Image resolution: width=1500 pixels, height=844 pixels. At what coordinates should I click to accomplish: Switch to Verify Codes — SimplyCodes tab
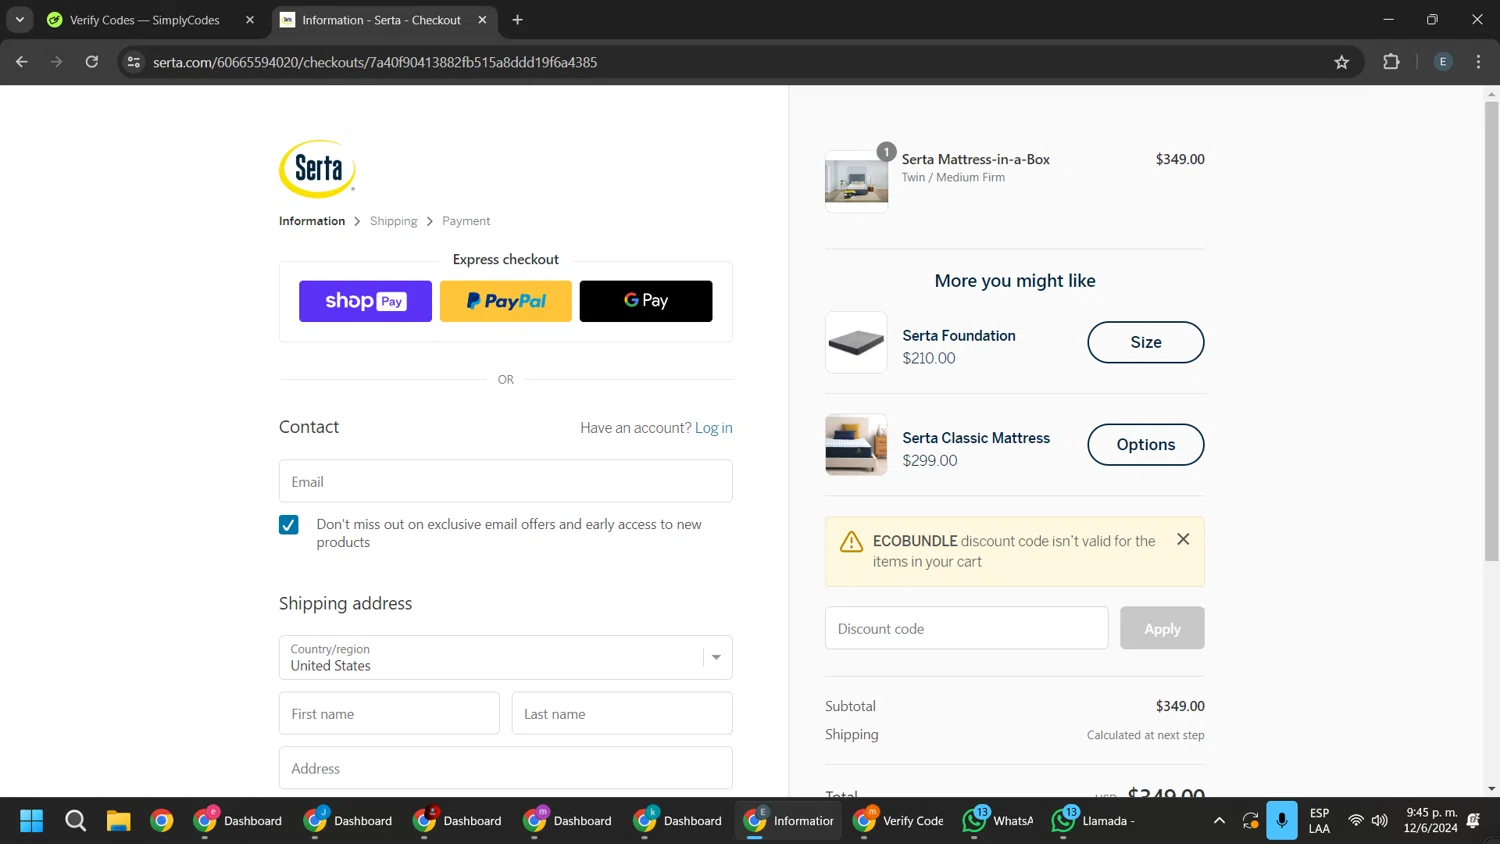pos(144,20)
